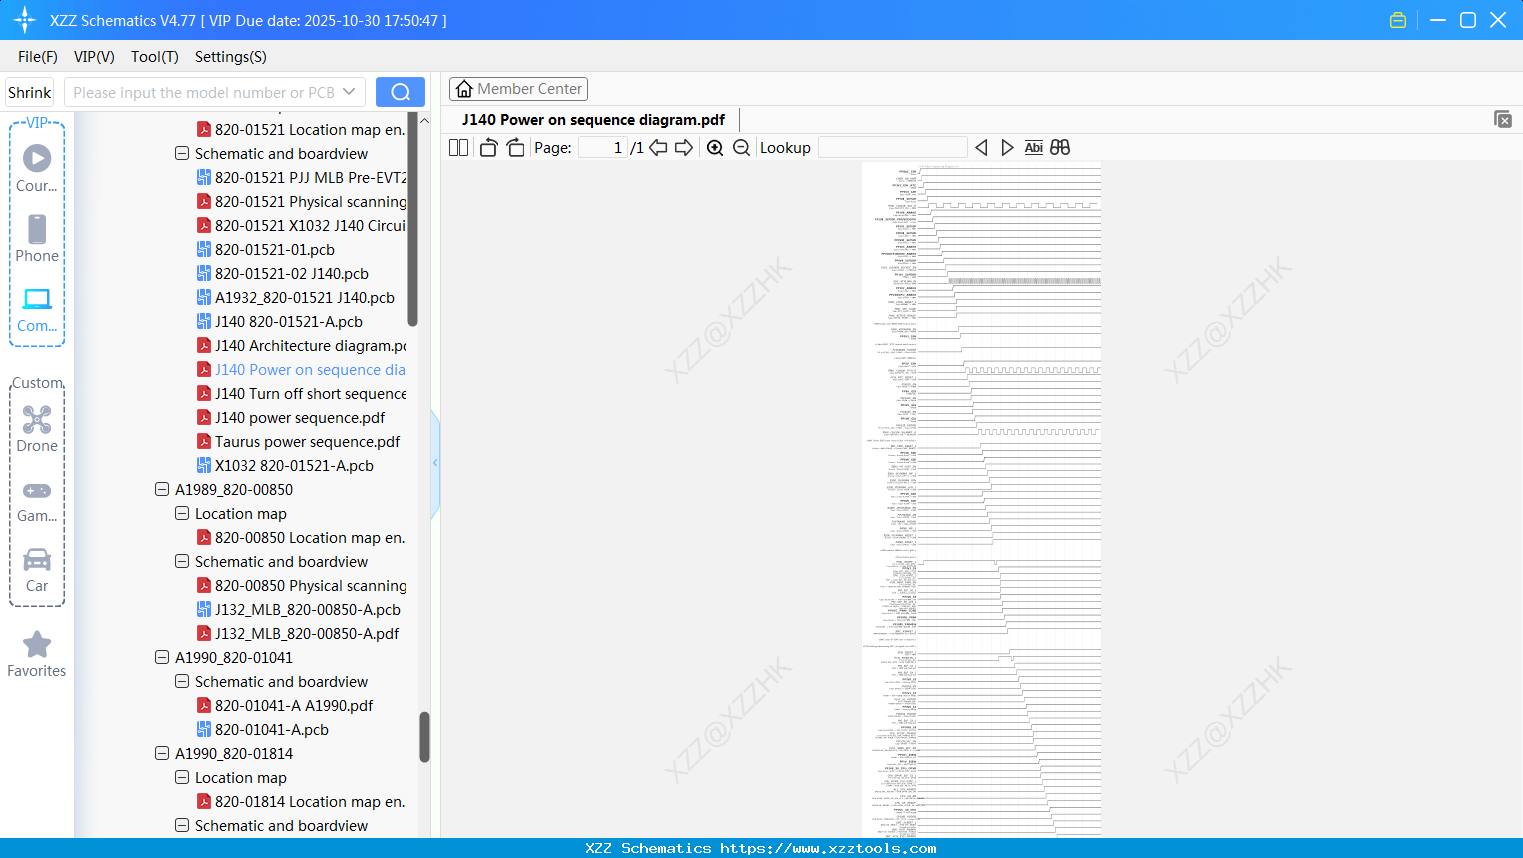Viewport: 1523px width, 858px height.
Task: Click the tree panel vertical scrollbar
Action: [424, 737]
